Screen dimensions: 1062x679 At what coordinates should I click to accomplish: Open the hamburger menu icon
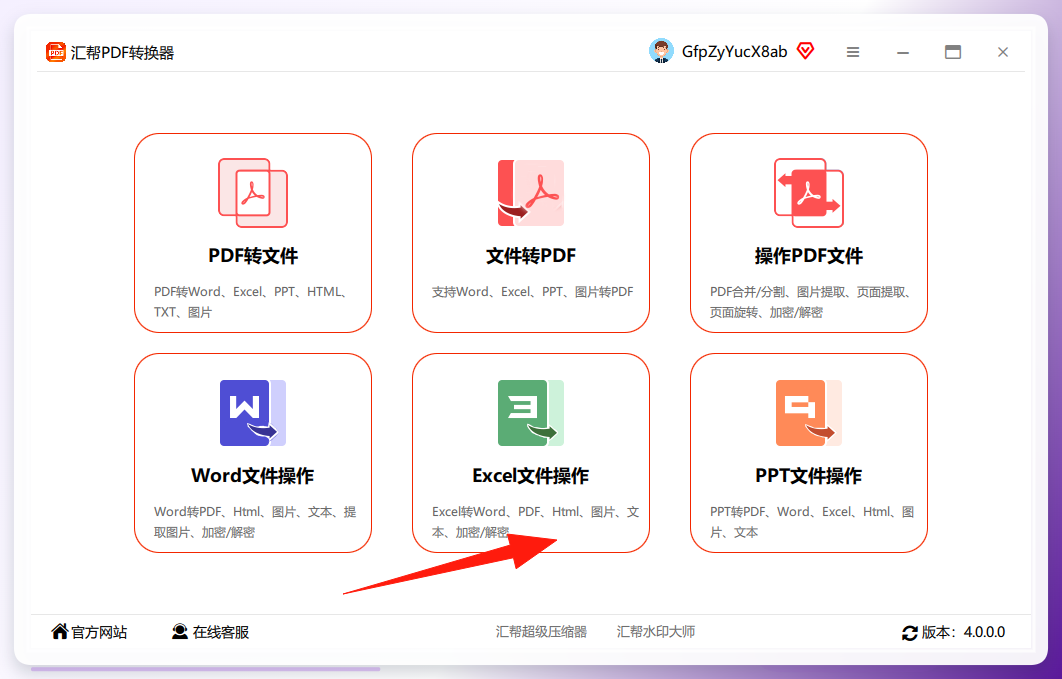tap(853, 52)
